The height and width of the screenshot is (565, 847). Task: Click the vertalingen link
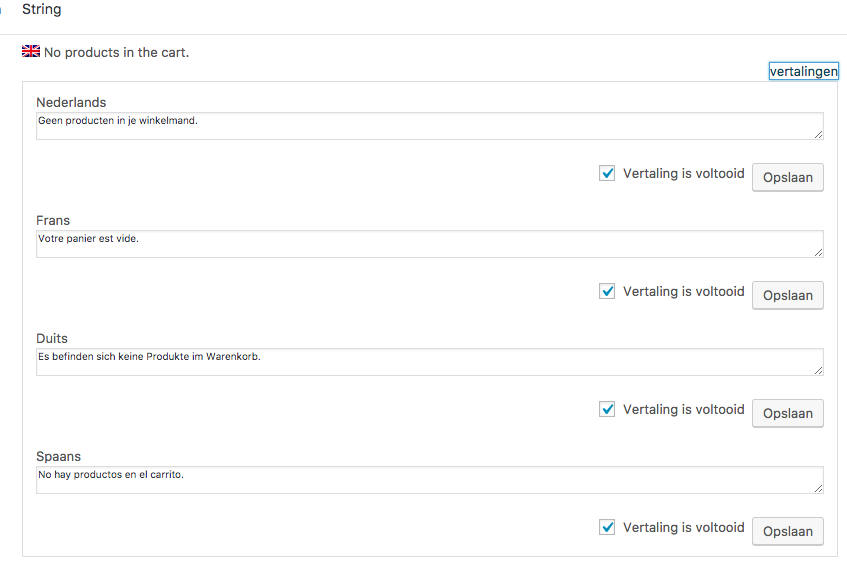click(803, 71)
